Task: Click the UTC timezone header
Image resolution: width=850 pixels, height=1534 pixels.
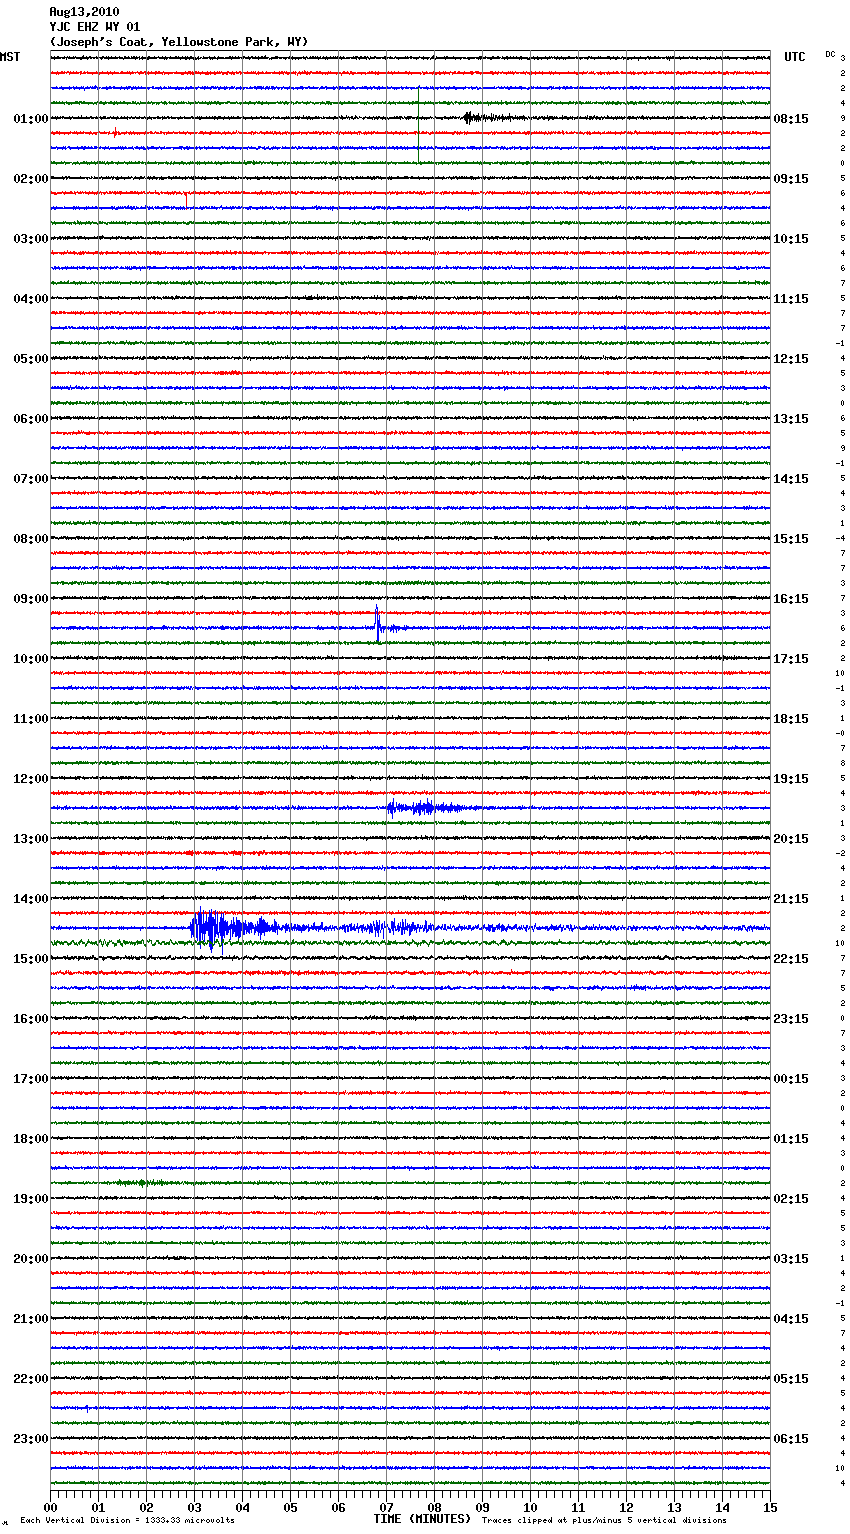Action: (x=795, y=57)
